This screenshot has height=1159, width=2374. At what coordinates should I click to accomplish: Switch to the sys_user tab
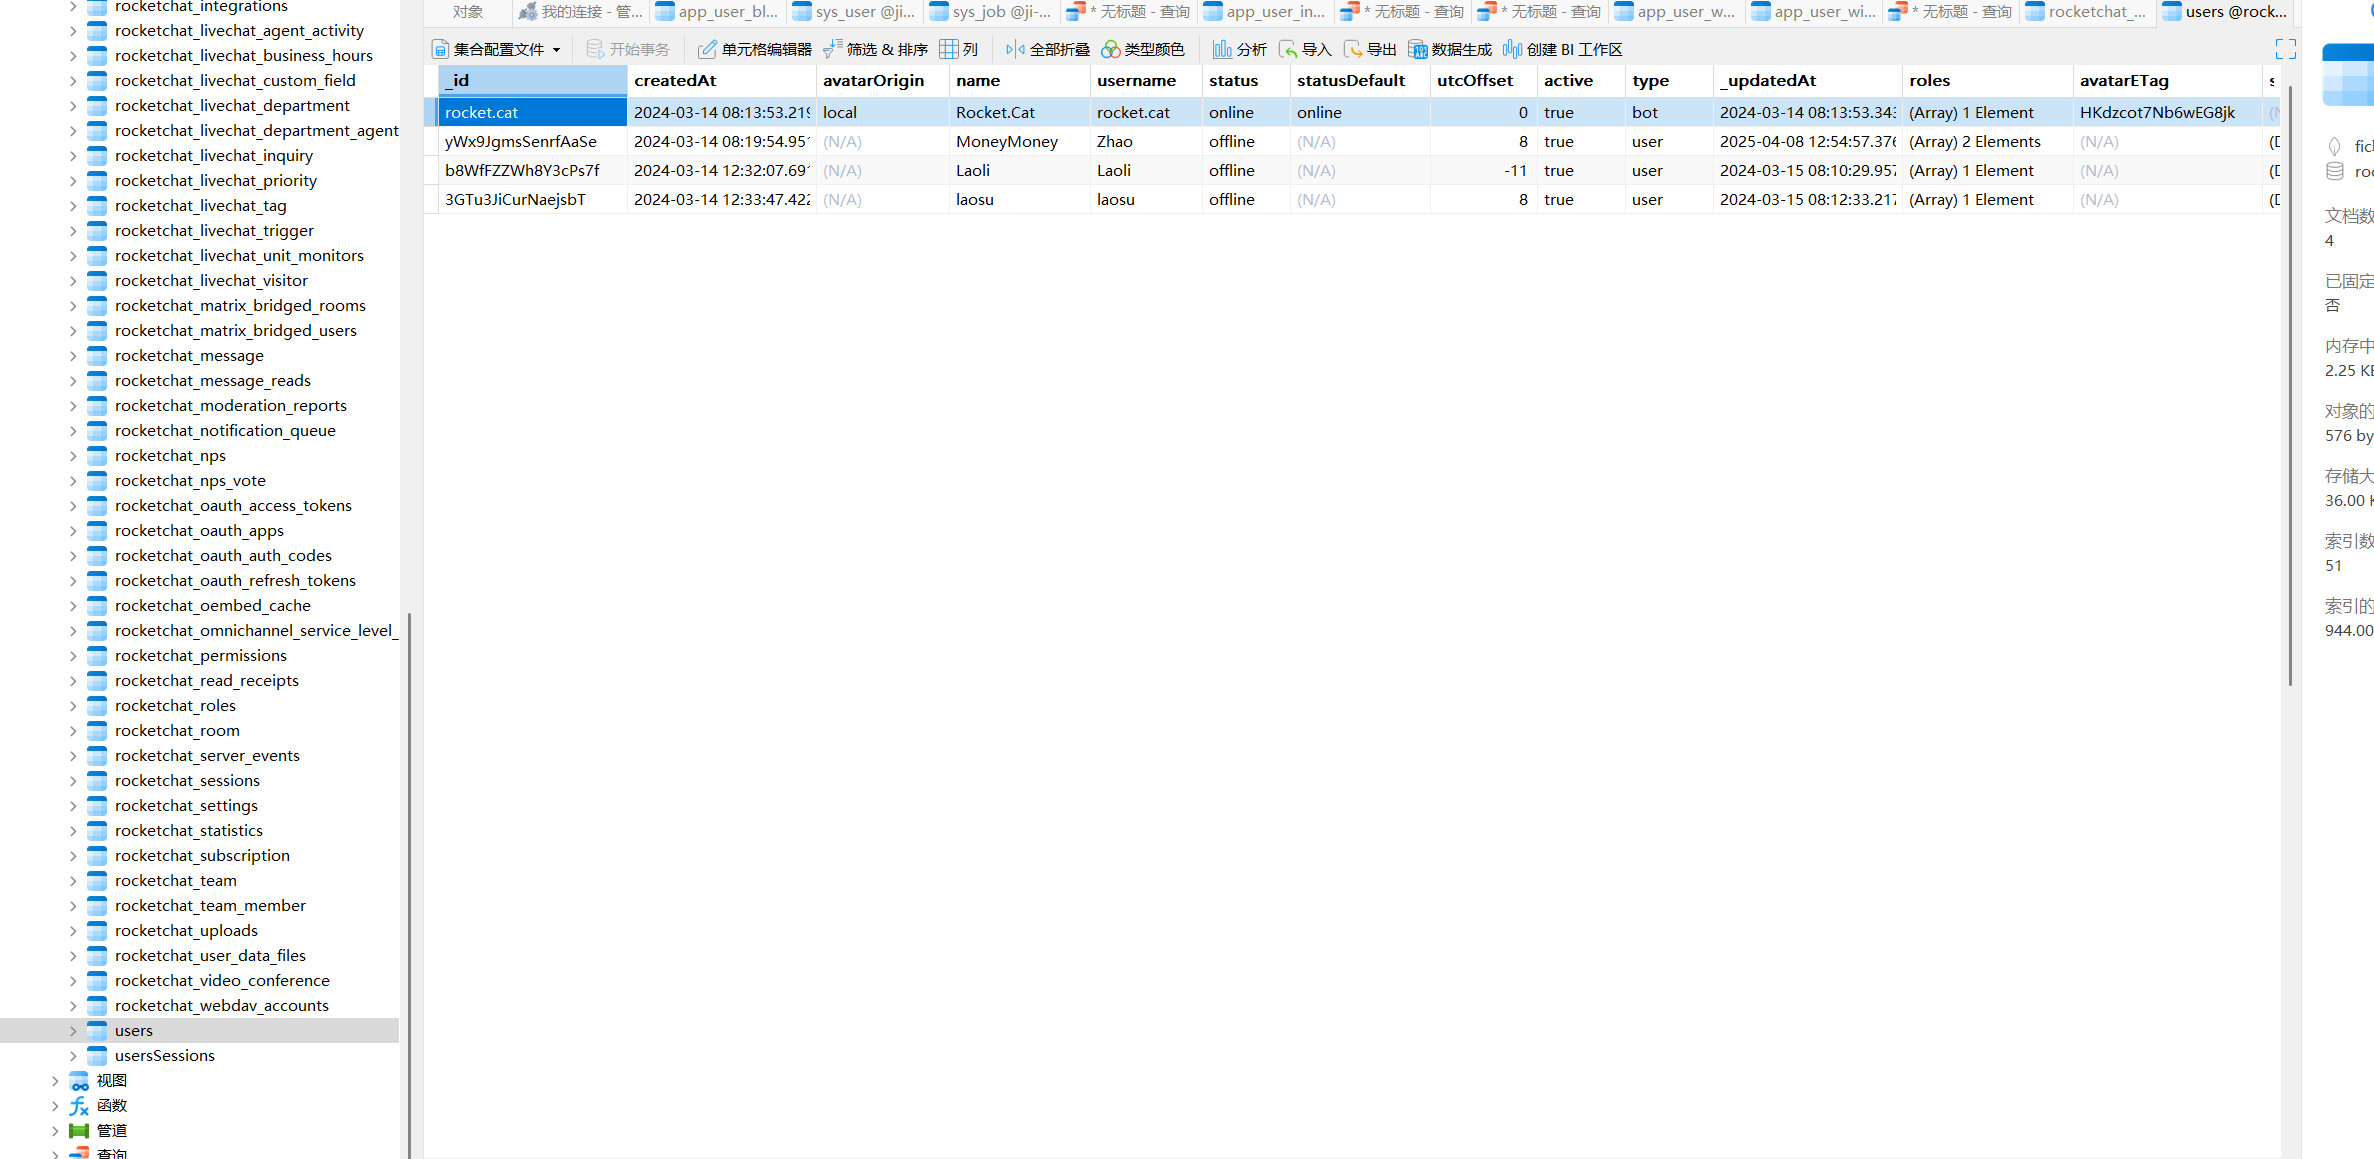pyautogui.click(x=855, y=12)
